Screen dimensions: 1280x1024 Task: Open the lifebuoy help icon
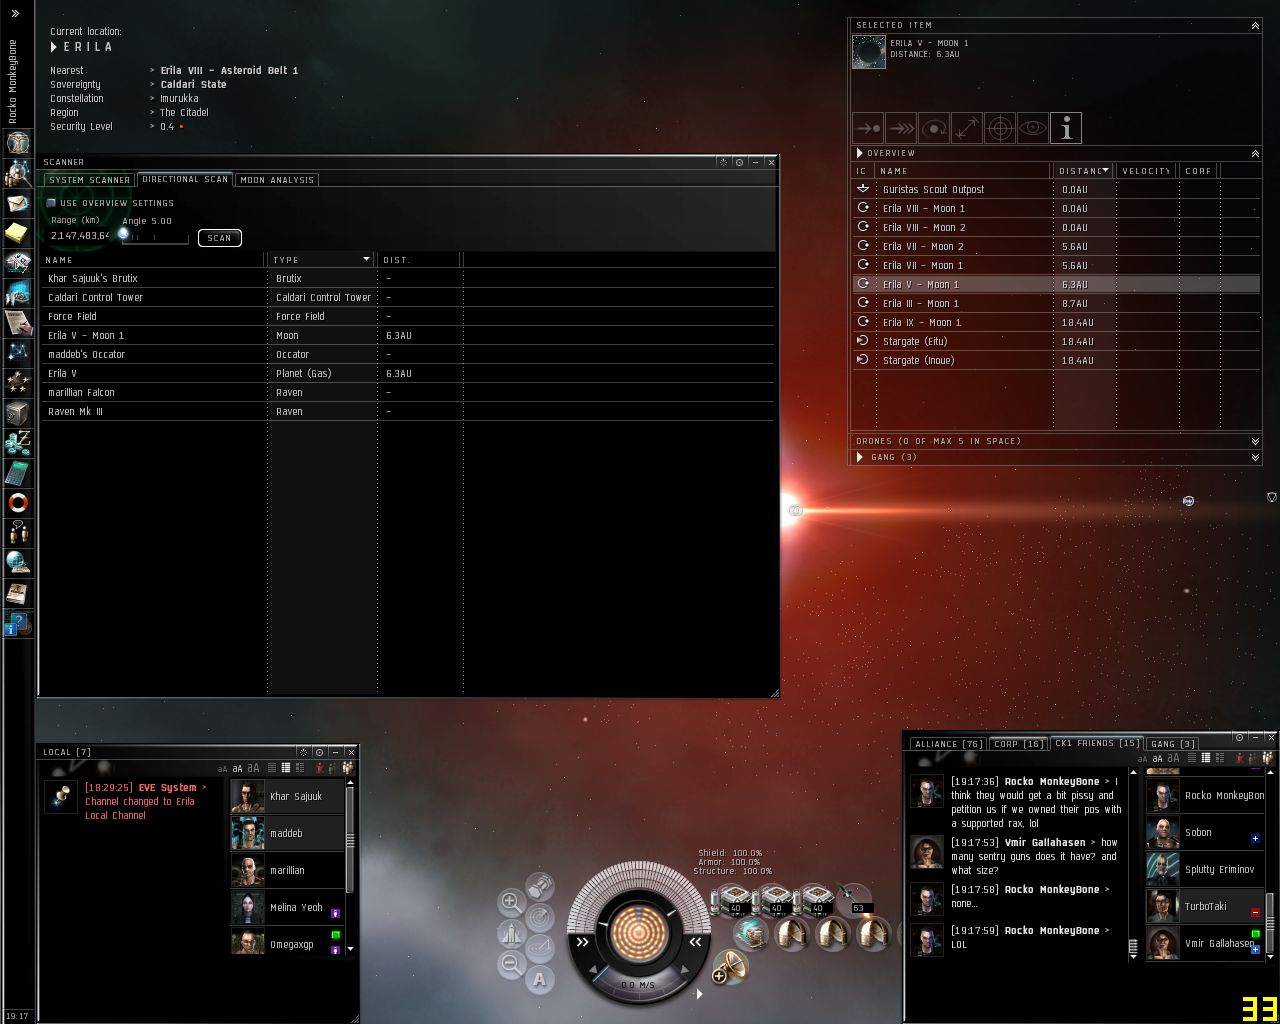click(x=18, y=502)
